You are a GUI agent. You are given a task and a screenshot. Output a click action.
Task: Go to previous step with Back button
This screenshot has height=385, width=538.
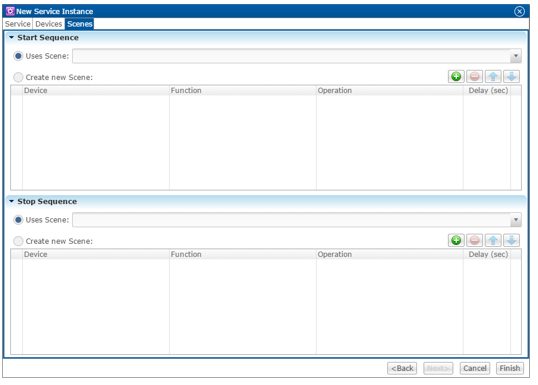[x=402, y=368]
